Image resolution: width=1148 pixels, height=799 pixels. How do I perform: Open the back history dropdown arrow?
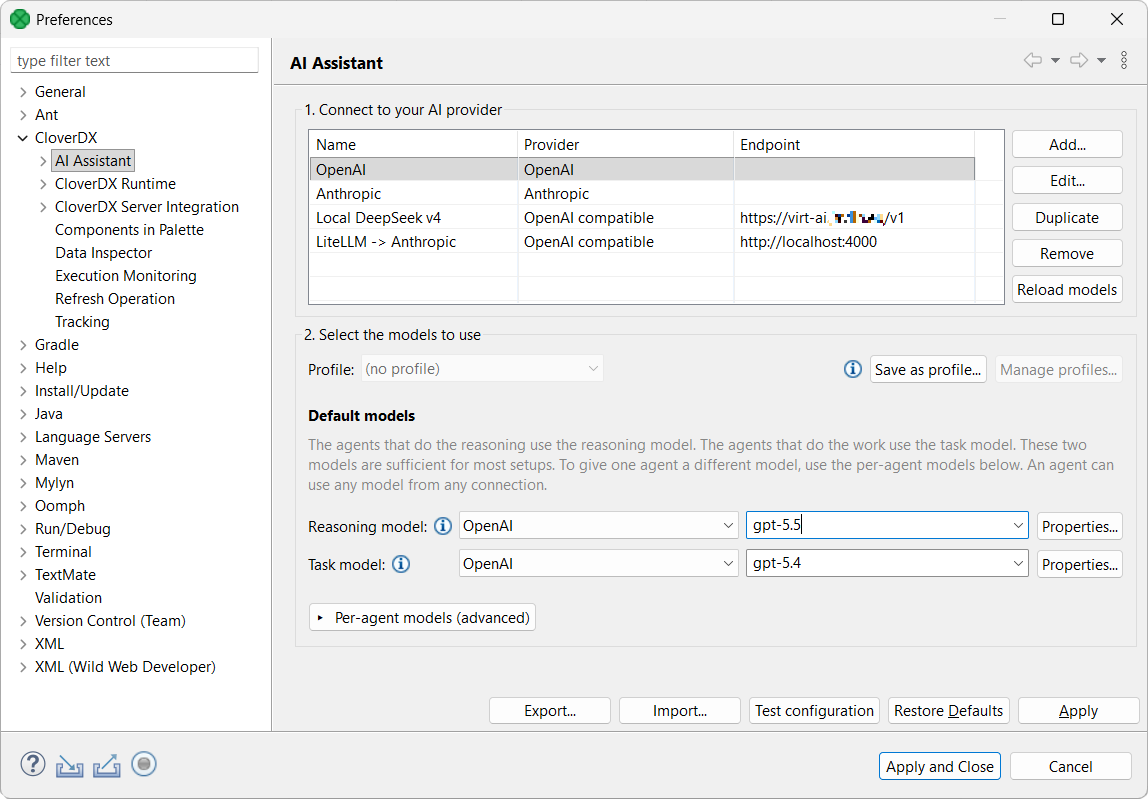(x=1055, y=61)
